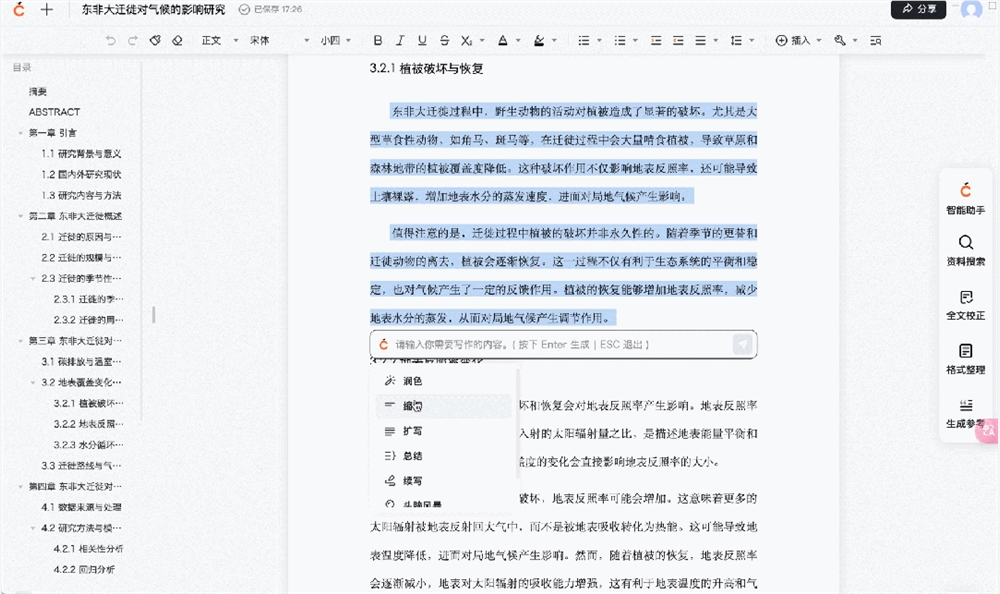Viewport: 1000px width, 594px height.
Task: Choose 润色 from the AI menu
Action: click(413, 381)
